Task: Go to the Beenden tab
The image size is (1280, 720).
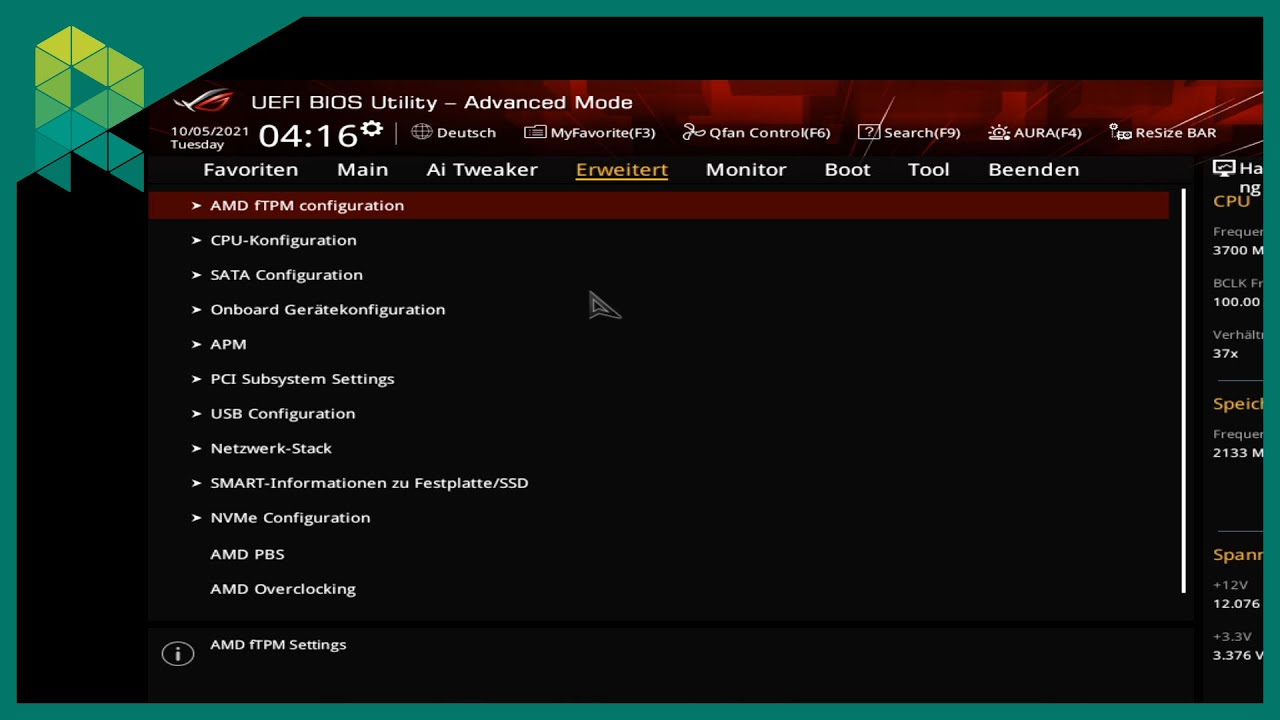Action: coord(1034,169)
